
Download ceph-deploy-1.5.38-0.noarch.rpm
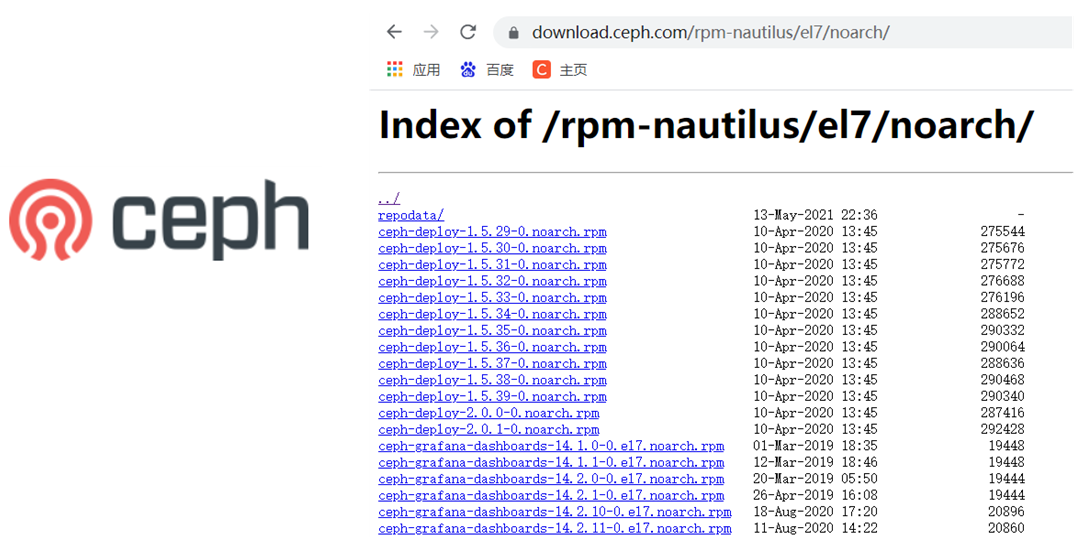point(492,380)
